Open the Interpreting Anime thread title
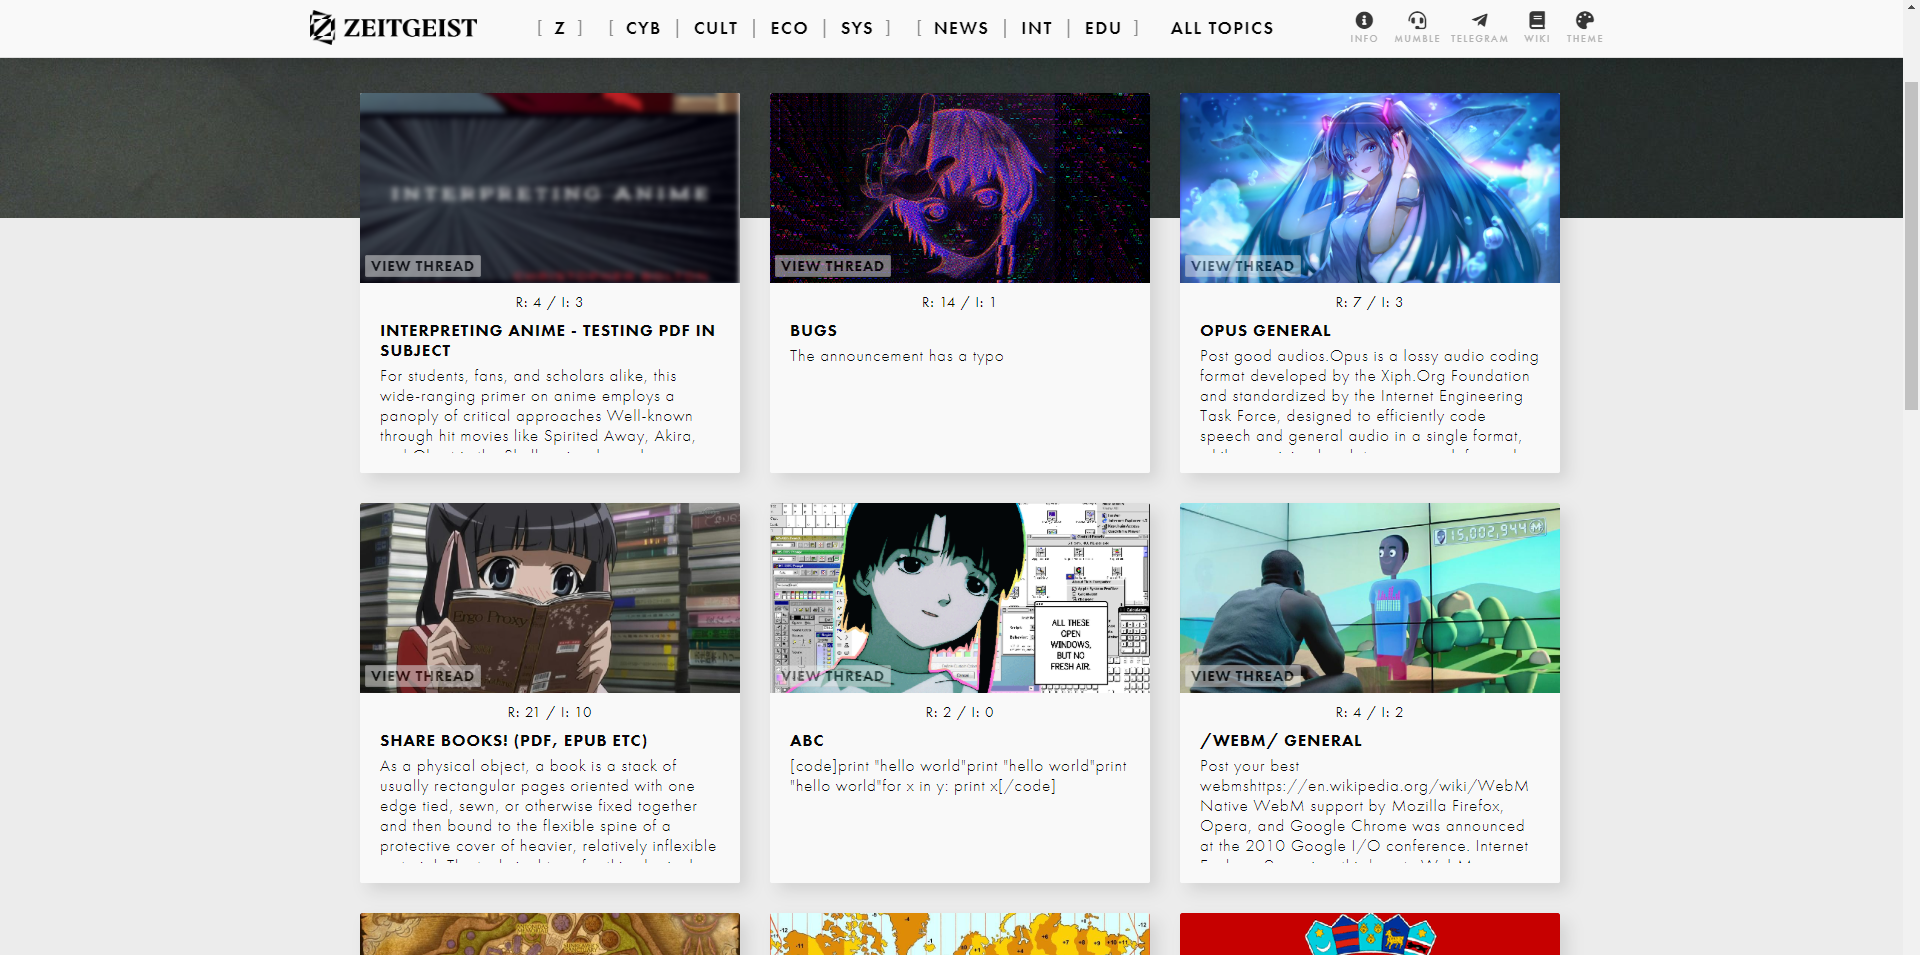The height and width of the screenshot is (955, 1920). 548,340
